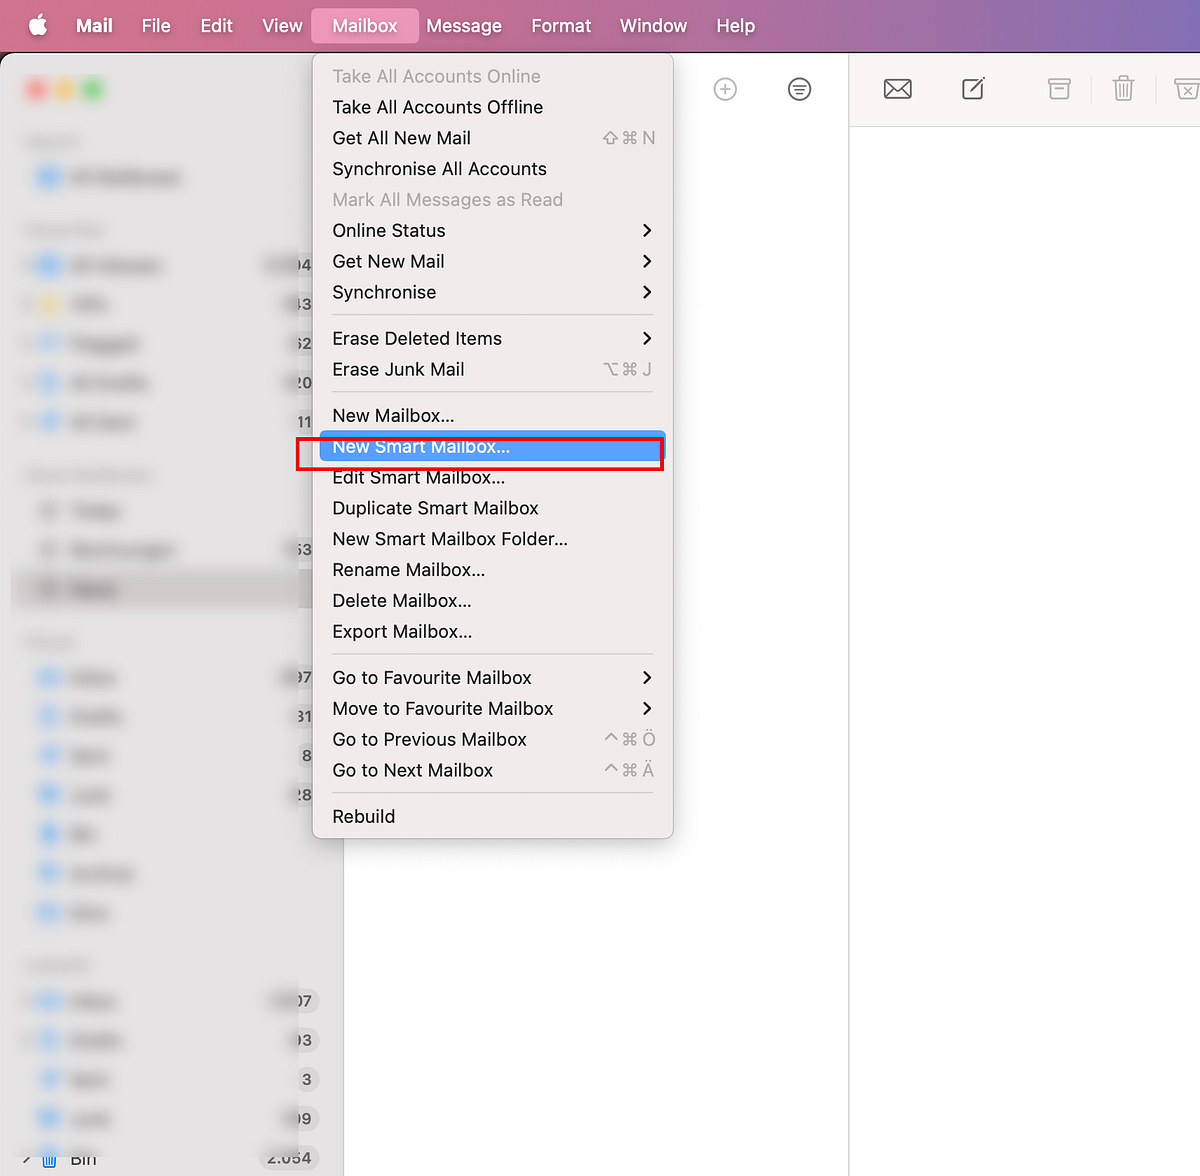Click the Archive icon in the toolbar
The width and height of the screenshot is (1200, 1176).
(x=1059, y=89)
